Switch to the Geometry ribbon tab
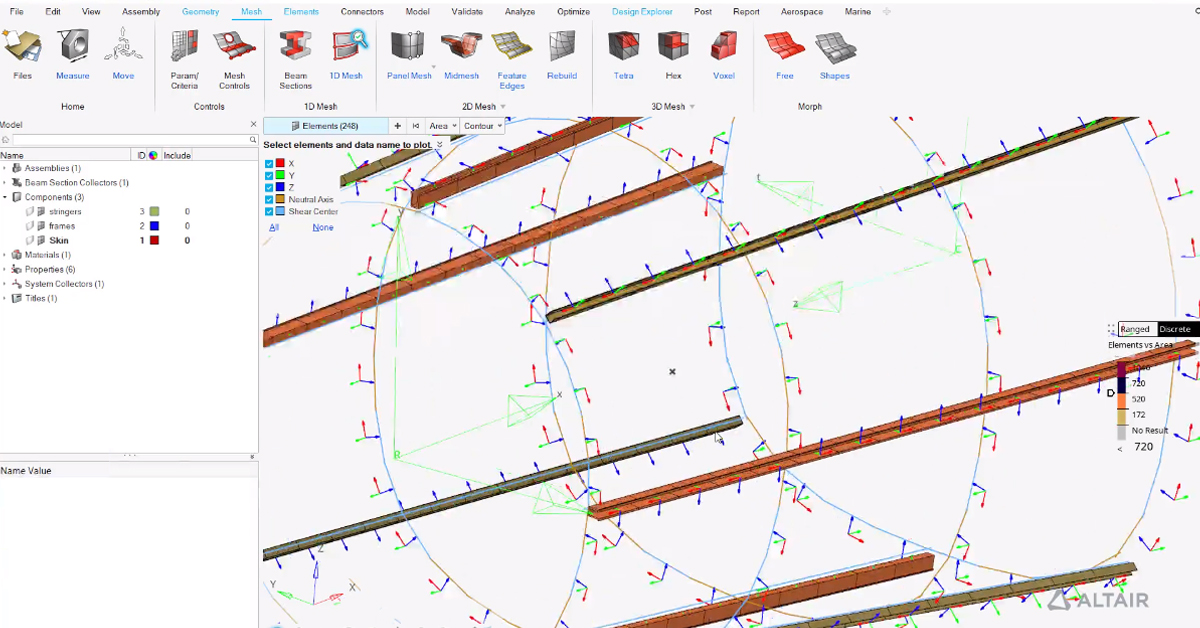 pyautogui.click(x=200, y=12)
